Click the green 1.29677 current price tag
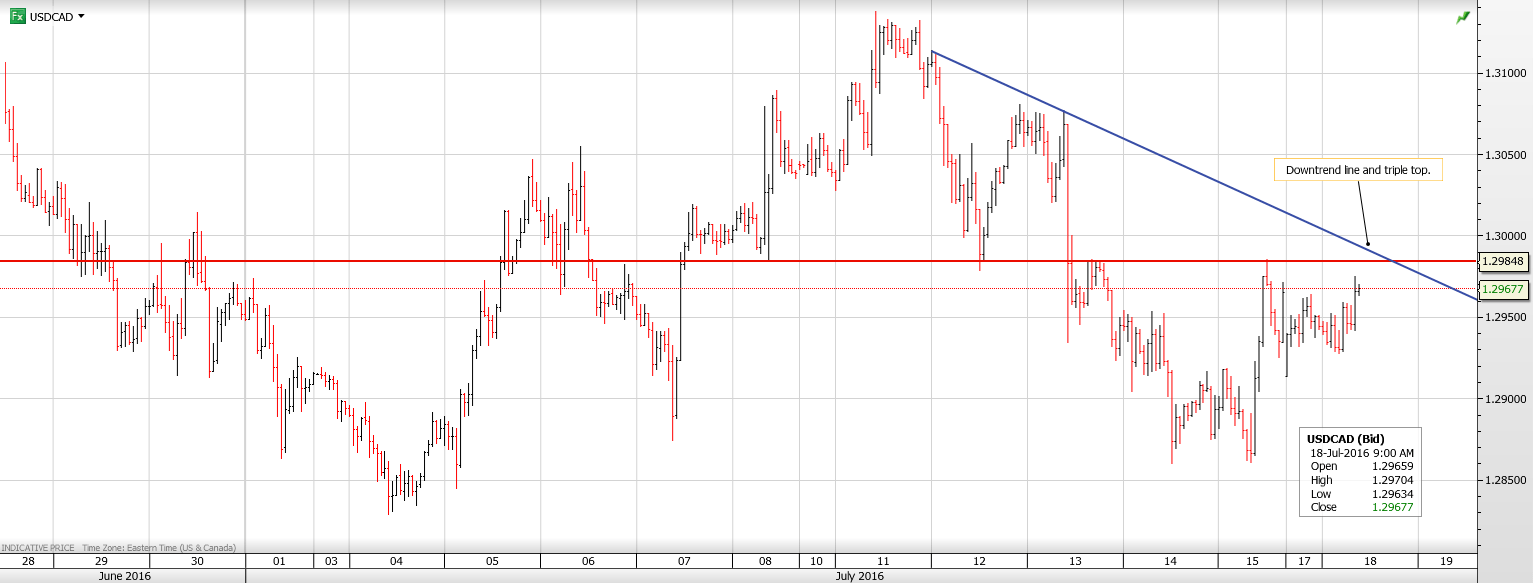 [x=1503, y=289]
